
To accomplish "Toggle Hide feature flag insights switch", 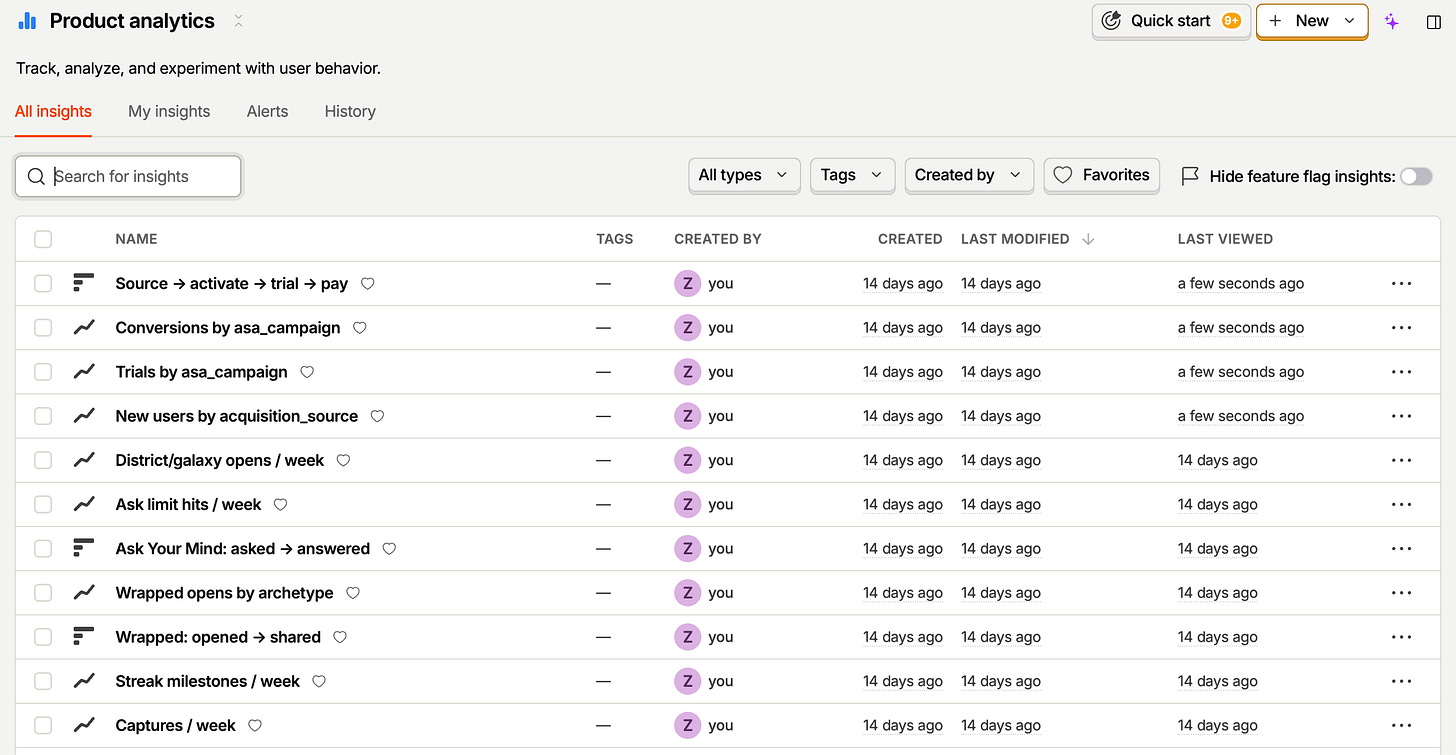I will 1416,176.
